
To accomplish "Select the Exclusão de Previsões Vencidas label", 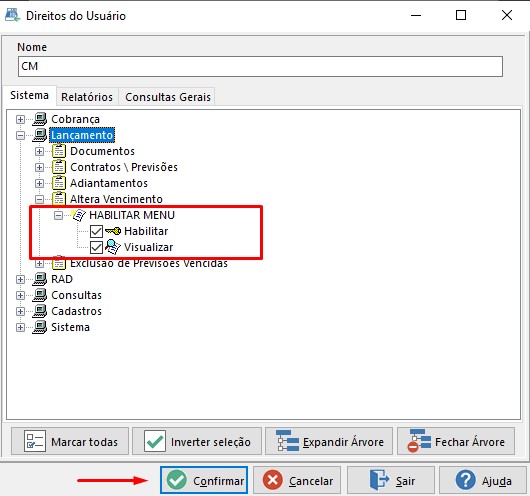I will point(149,263).
